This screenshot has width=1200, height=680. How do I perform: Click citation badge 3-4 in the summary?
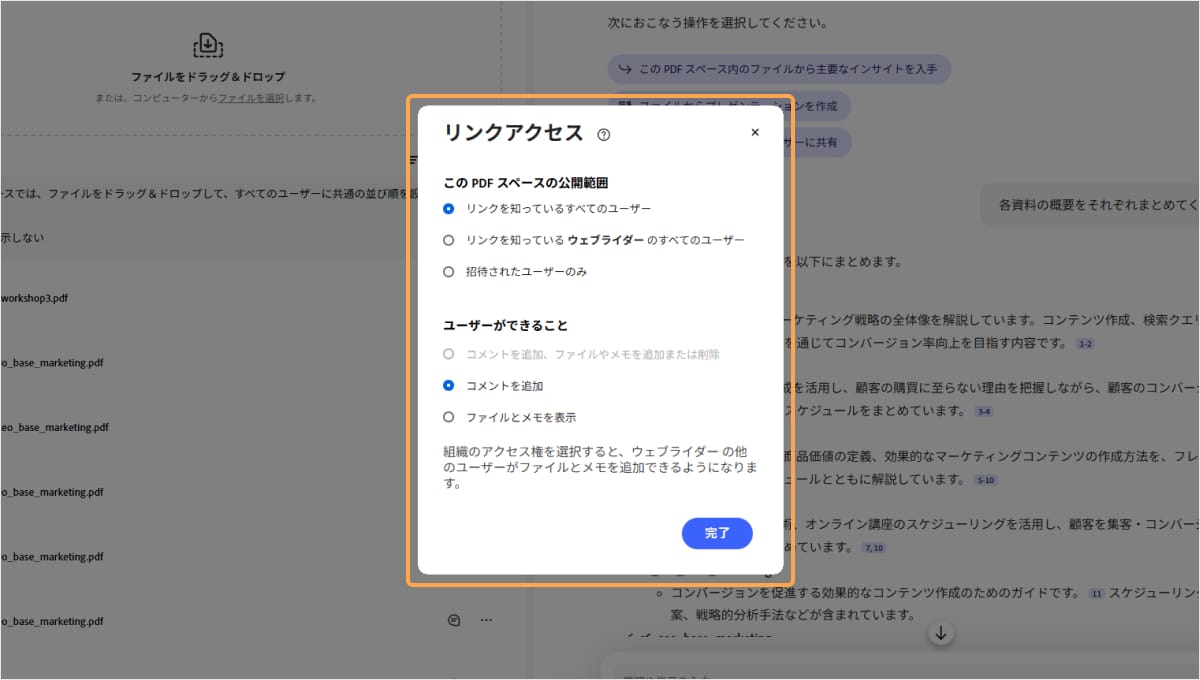[984, 411]
